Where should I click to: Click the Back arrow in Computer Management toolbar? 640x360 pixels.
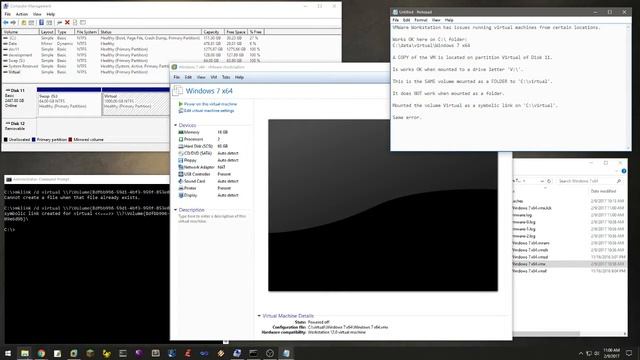(6, 22)
